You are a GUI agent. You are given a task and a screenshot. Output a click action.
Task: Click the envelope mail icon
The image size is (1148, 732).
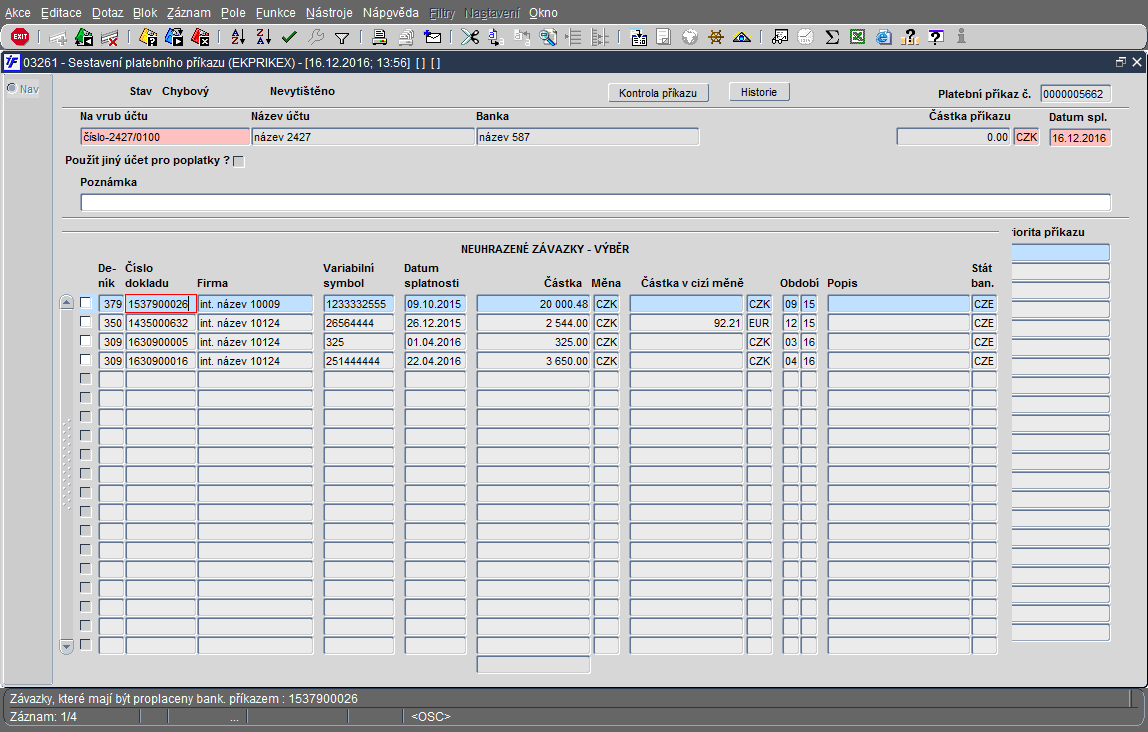coord(433,37)
